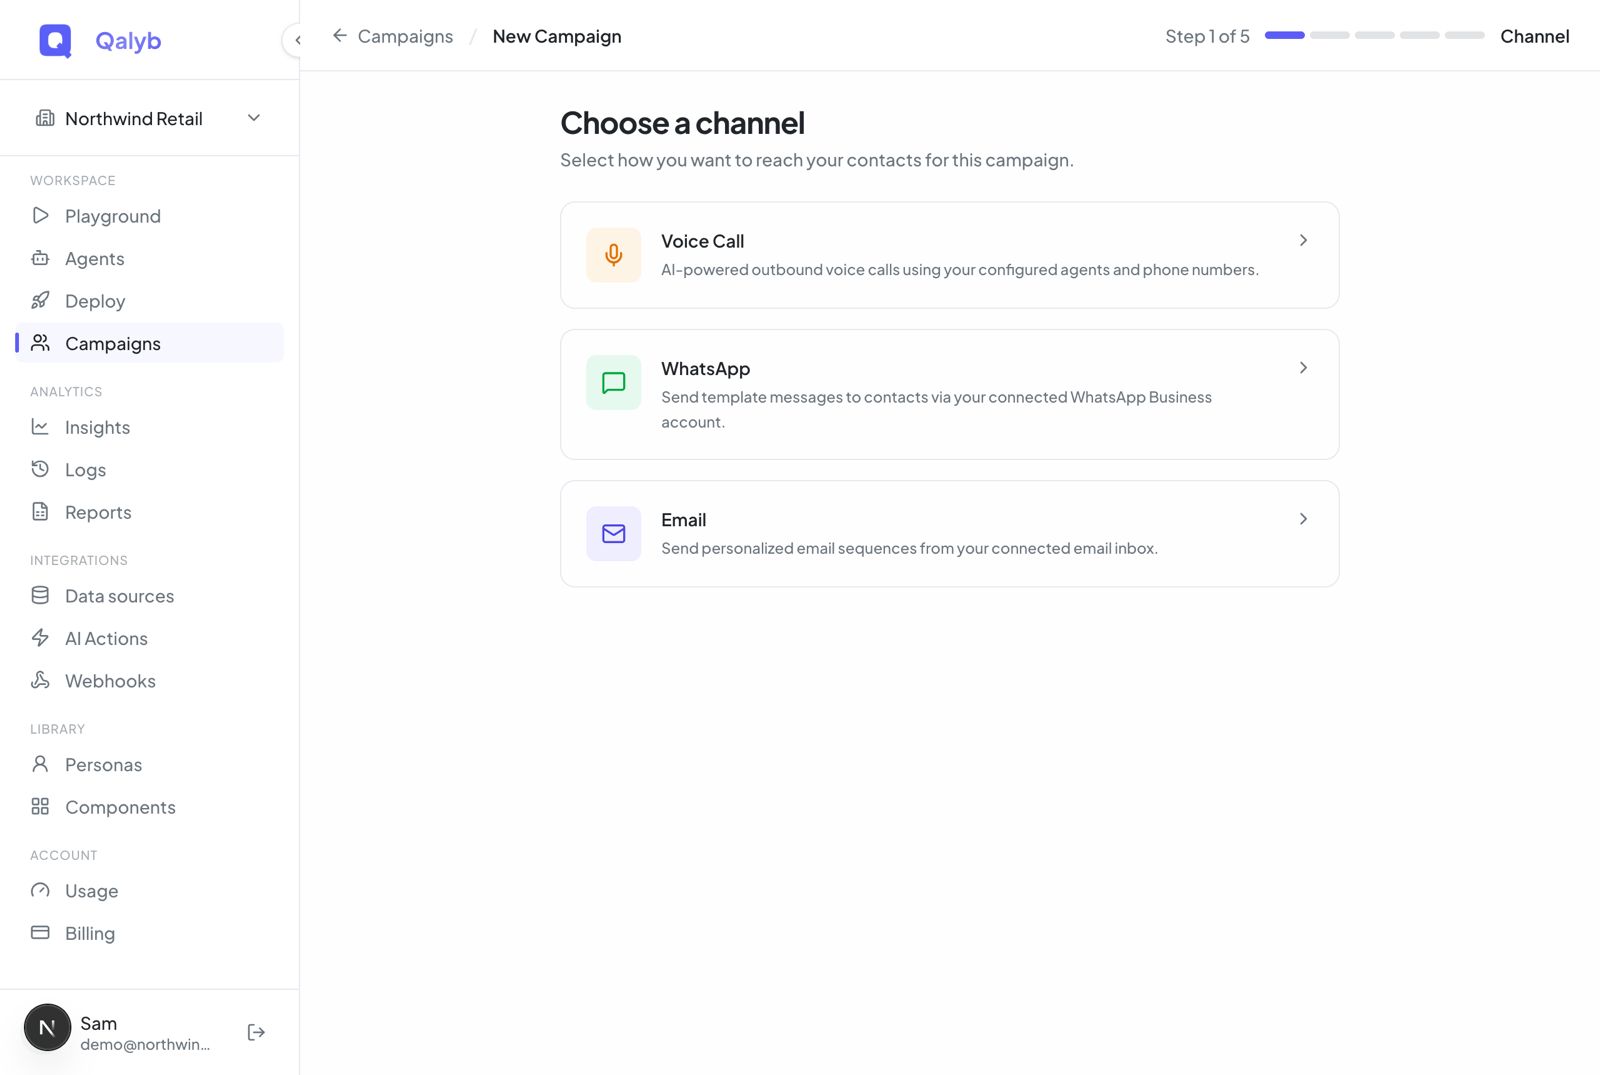Click the New Campaign breadcrumb text
The width and height of the screenshot is (1600, 1075).
coord(557,36)
